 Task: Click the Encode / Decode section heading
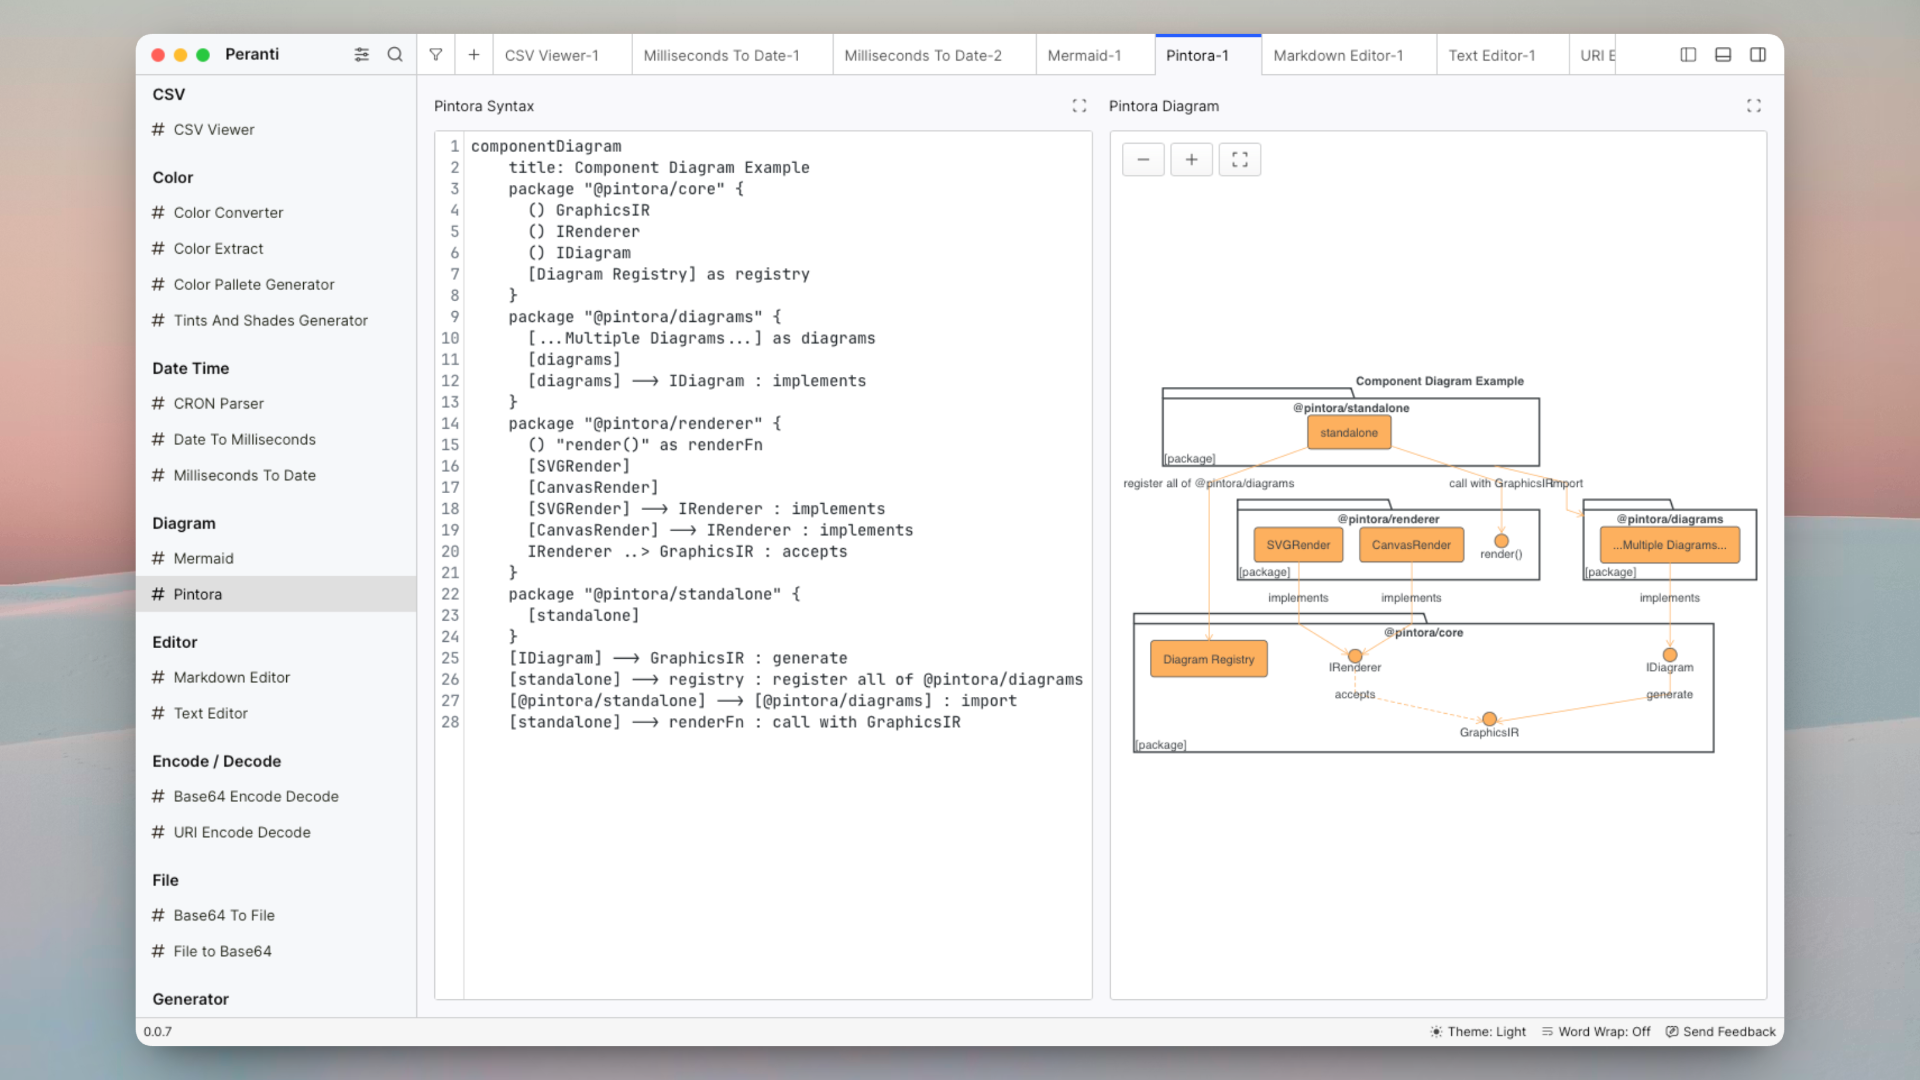point(217,761)
